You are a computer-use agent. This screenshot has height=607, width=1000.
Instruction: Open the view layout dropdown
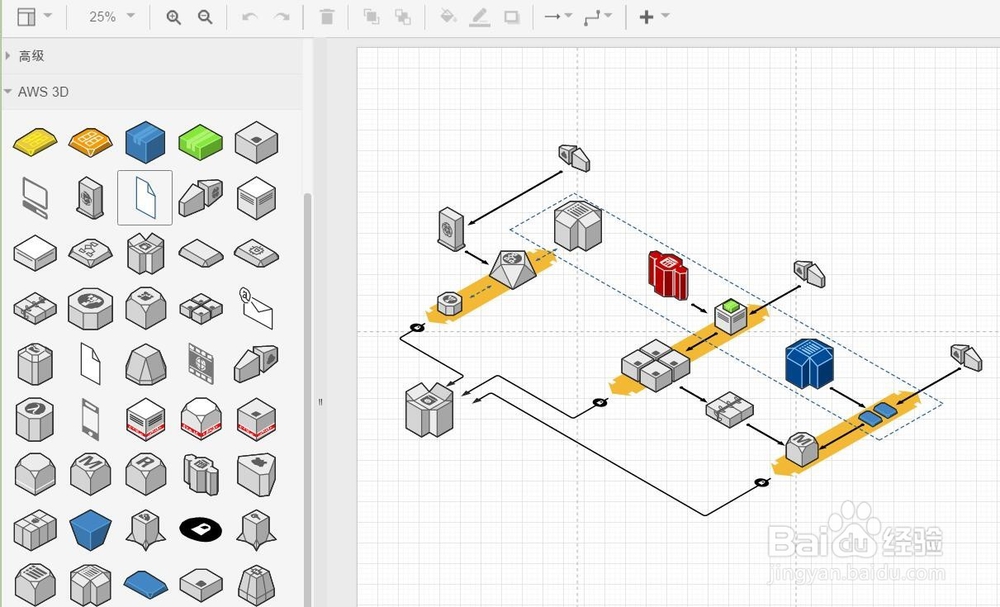tap(34, 17)
